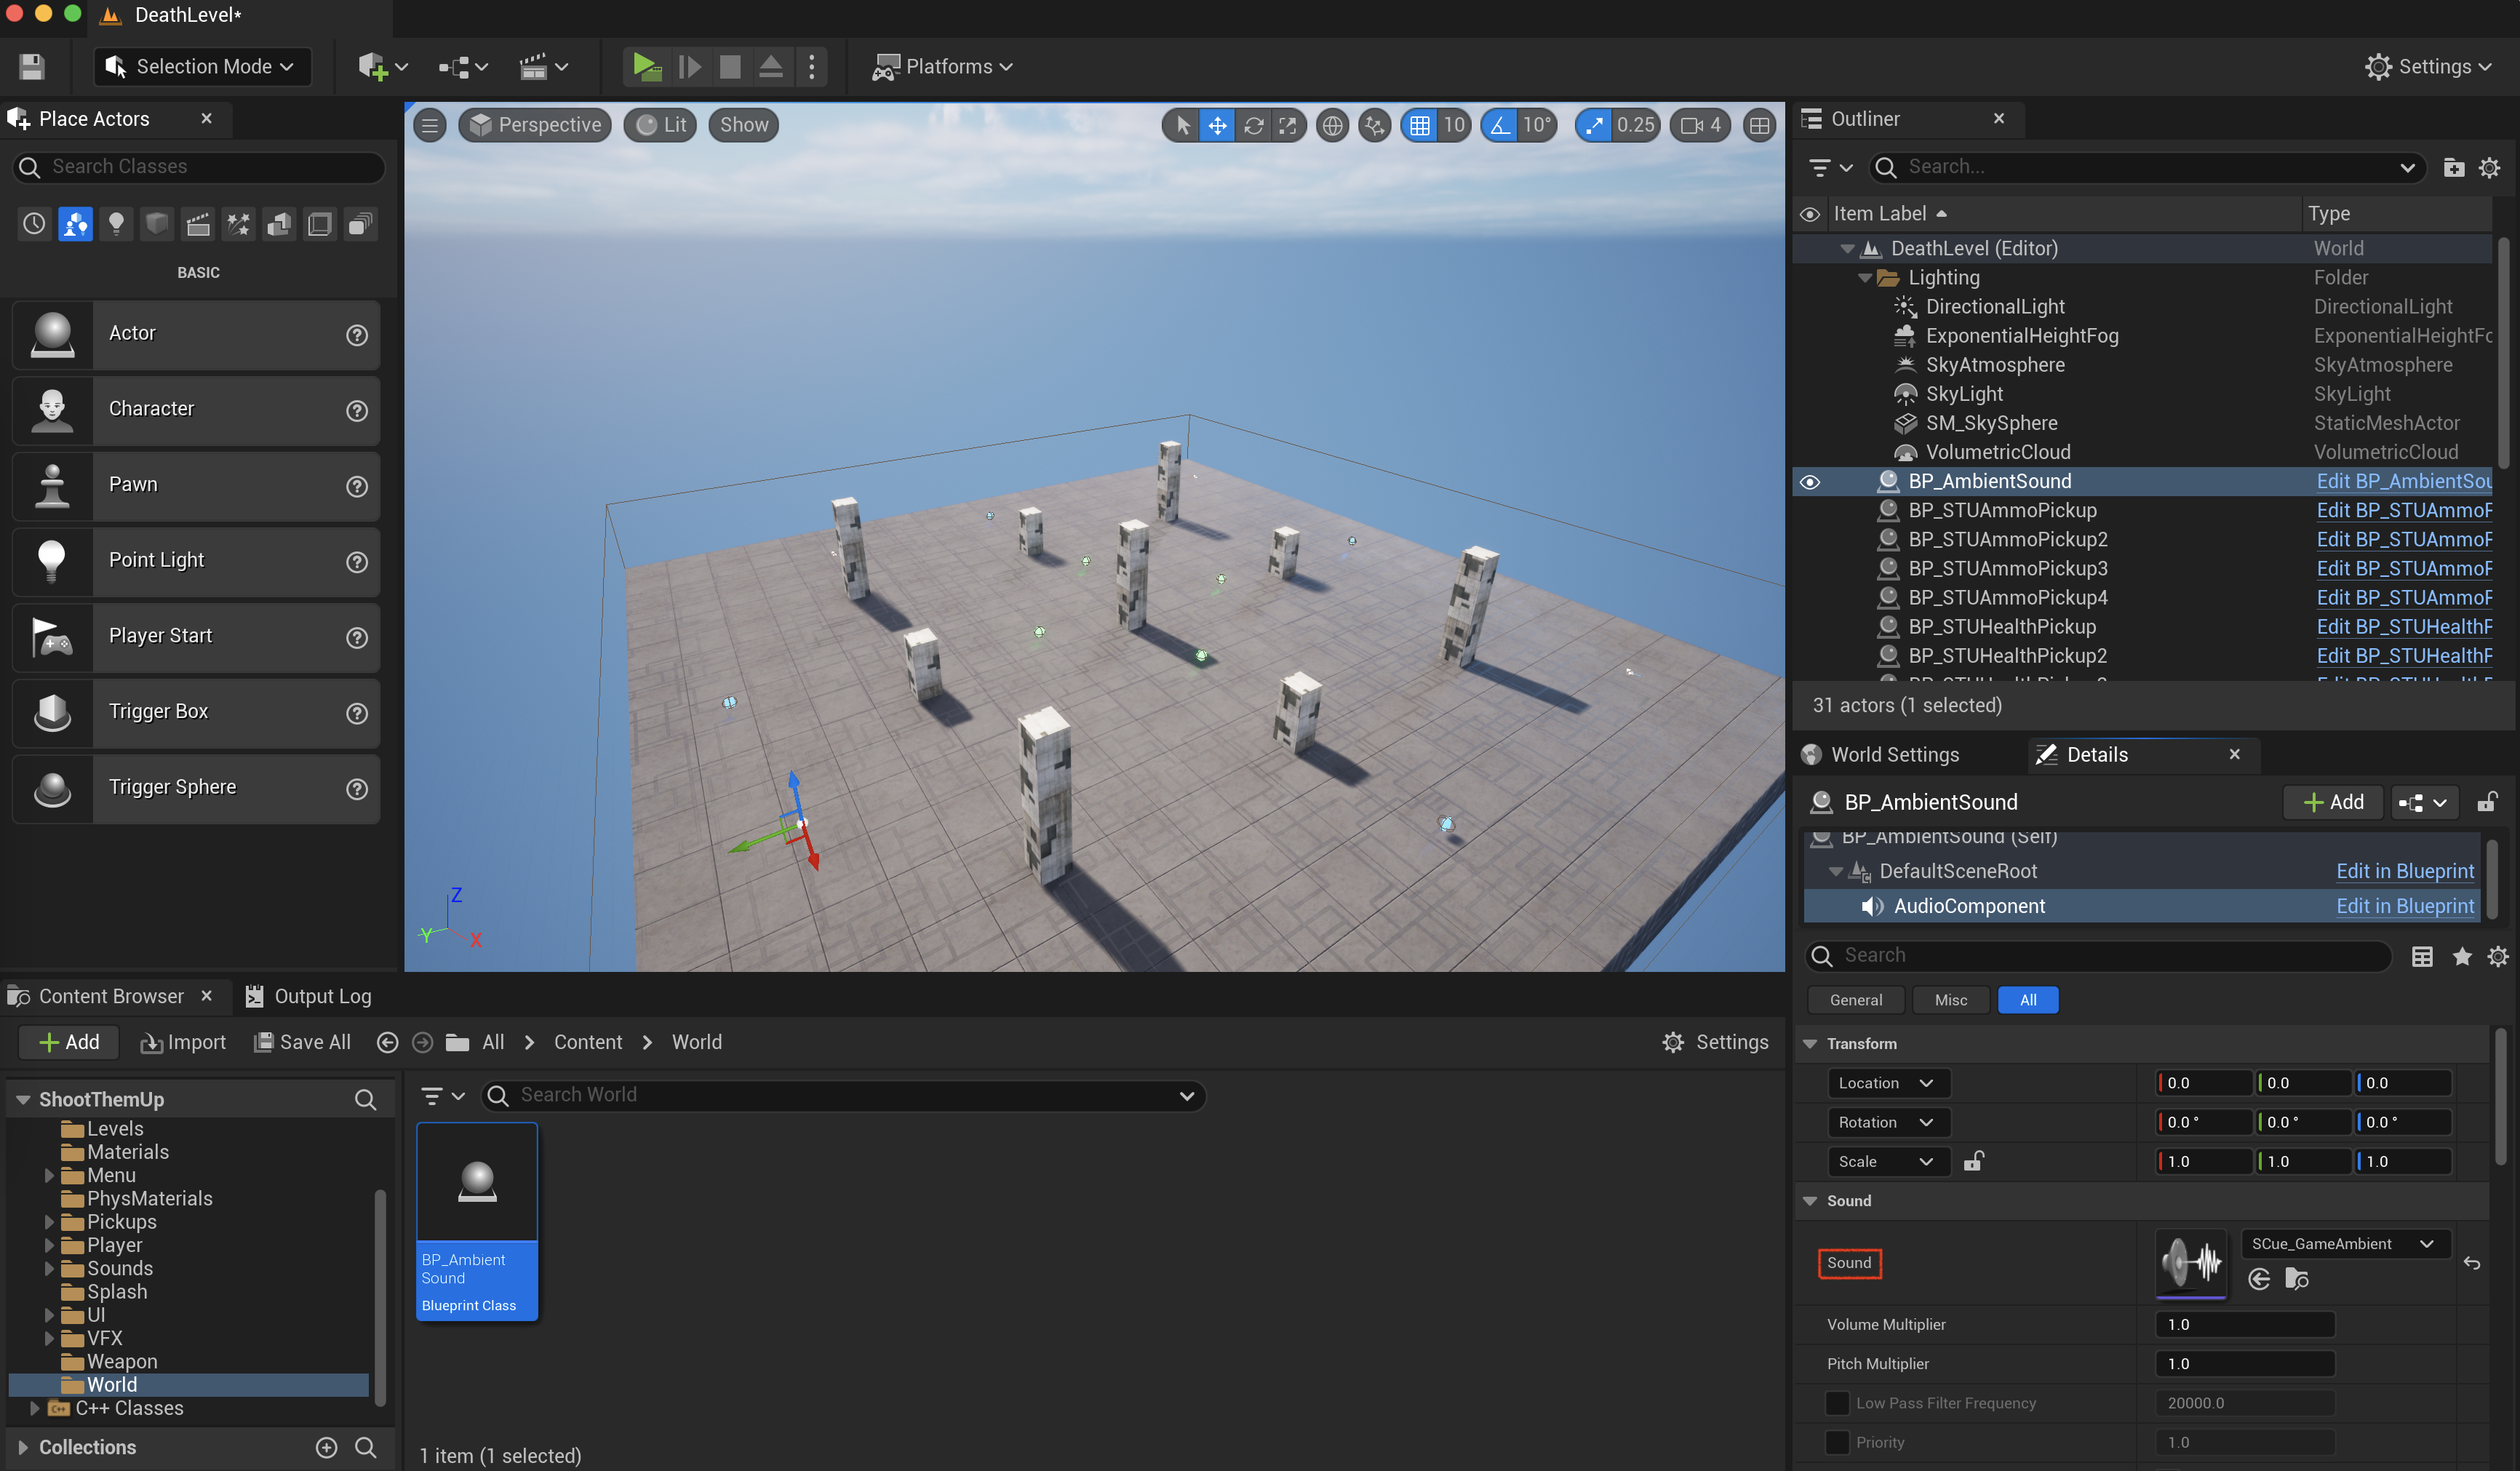Open Outliner settings gear

(x=2489, y=167)
